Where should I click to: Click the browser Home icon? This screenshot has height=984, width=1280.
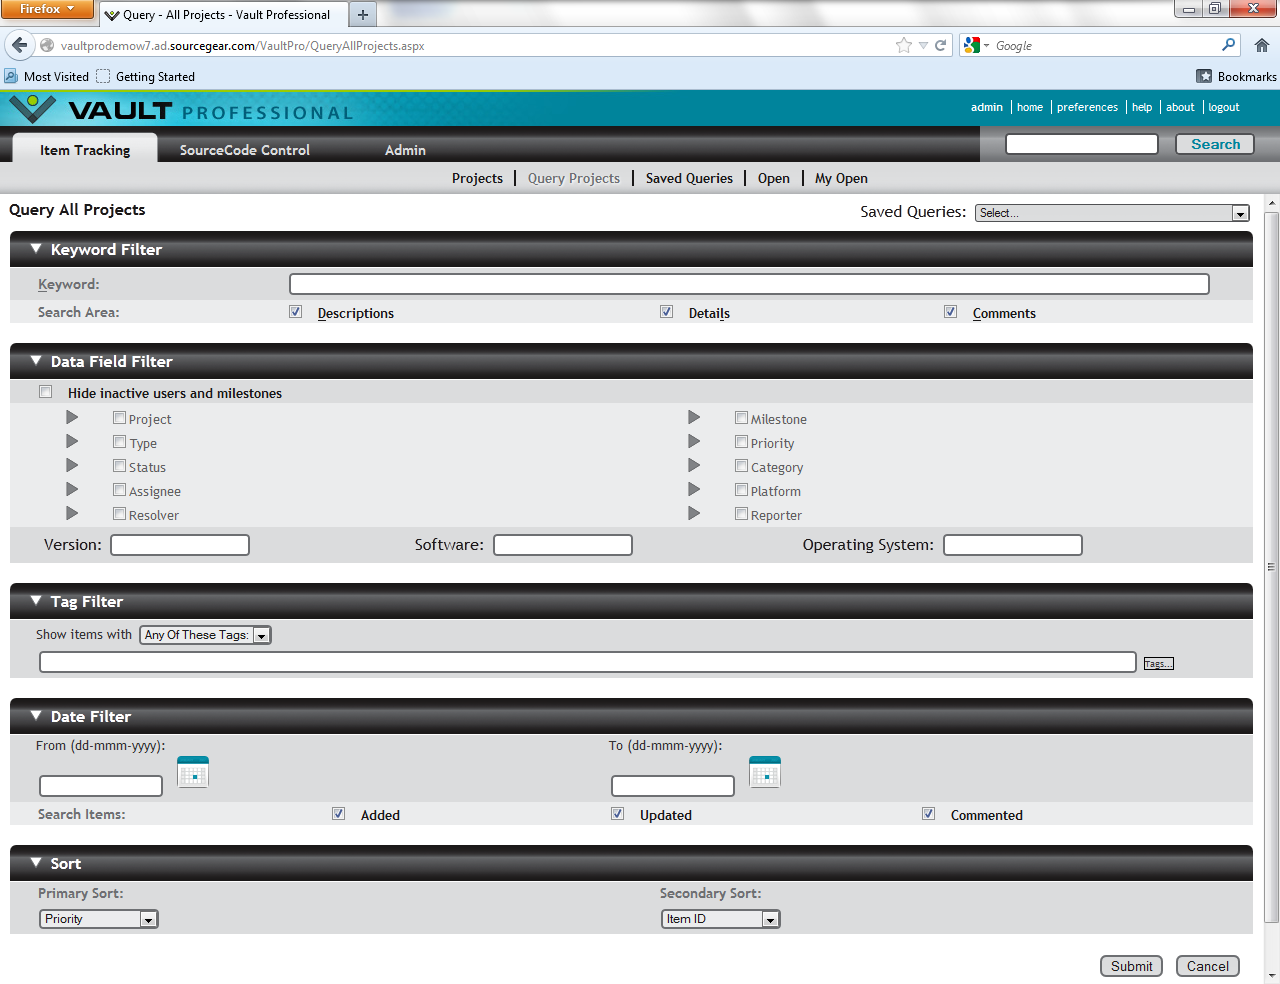point(1262,45)
